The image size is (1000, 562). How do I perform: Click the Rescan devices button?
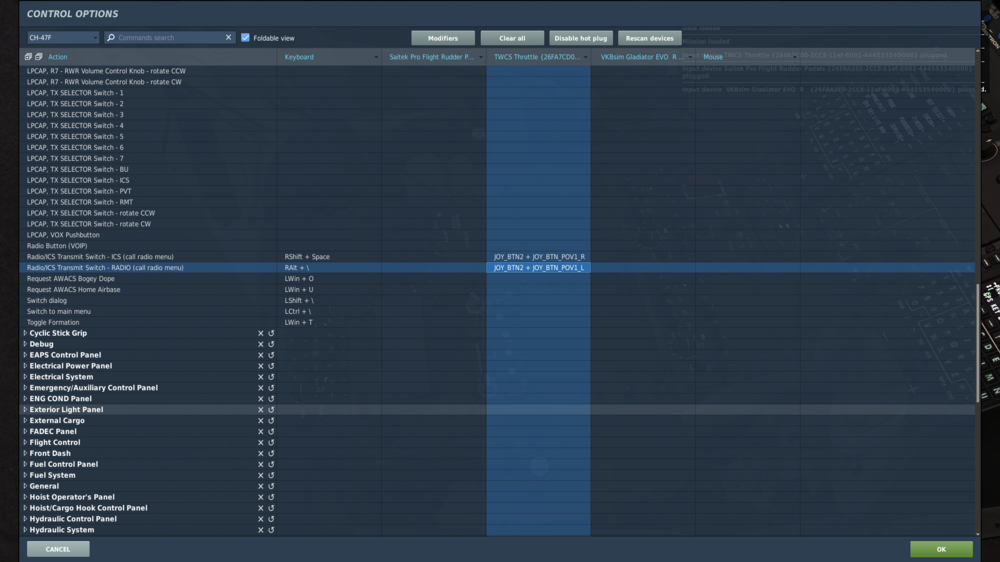click(x=649, y=38)
